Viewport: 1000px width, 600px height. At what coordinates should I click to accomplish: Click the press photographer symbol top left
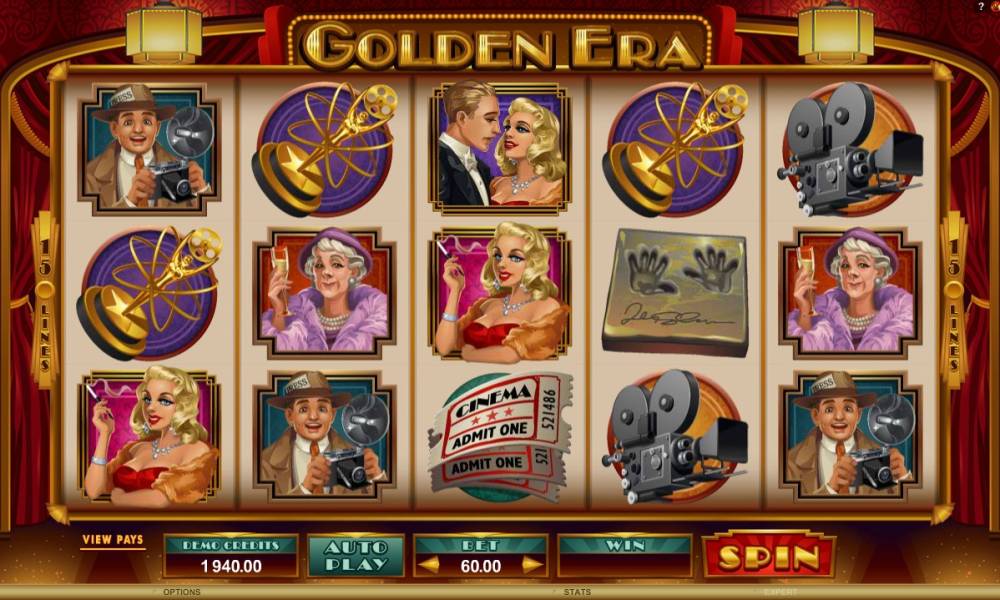click(149, 149)
